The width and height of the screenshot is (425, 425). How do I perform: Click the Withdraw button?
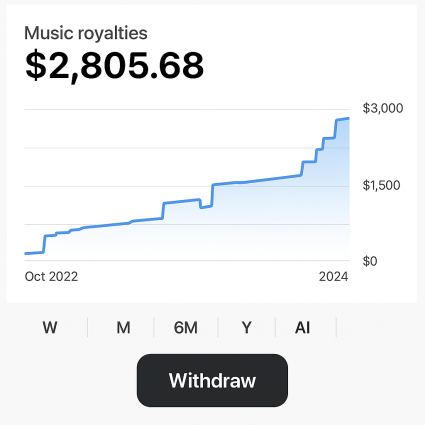click(x=212, y=380)
